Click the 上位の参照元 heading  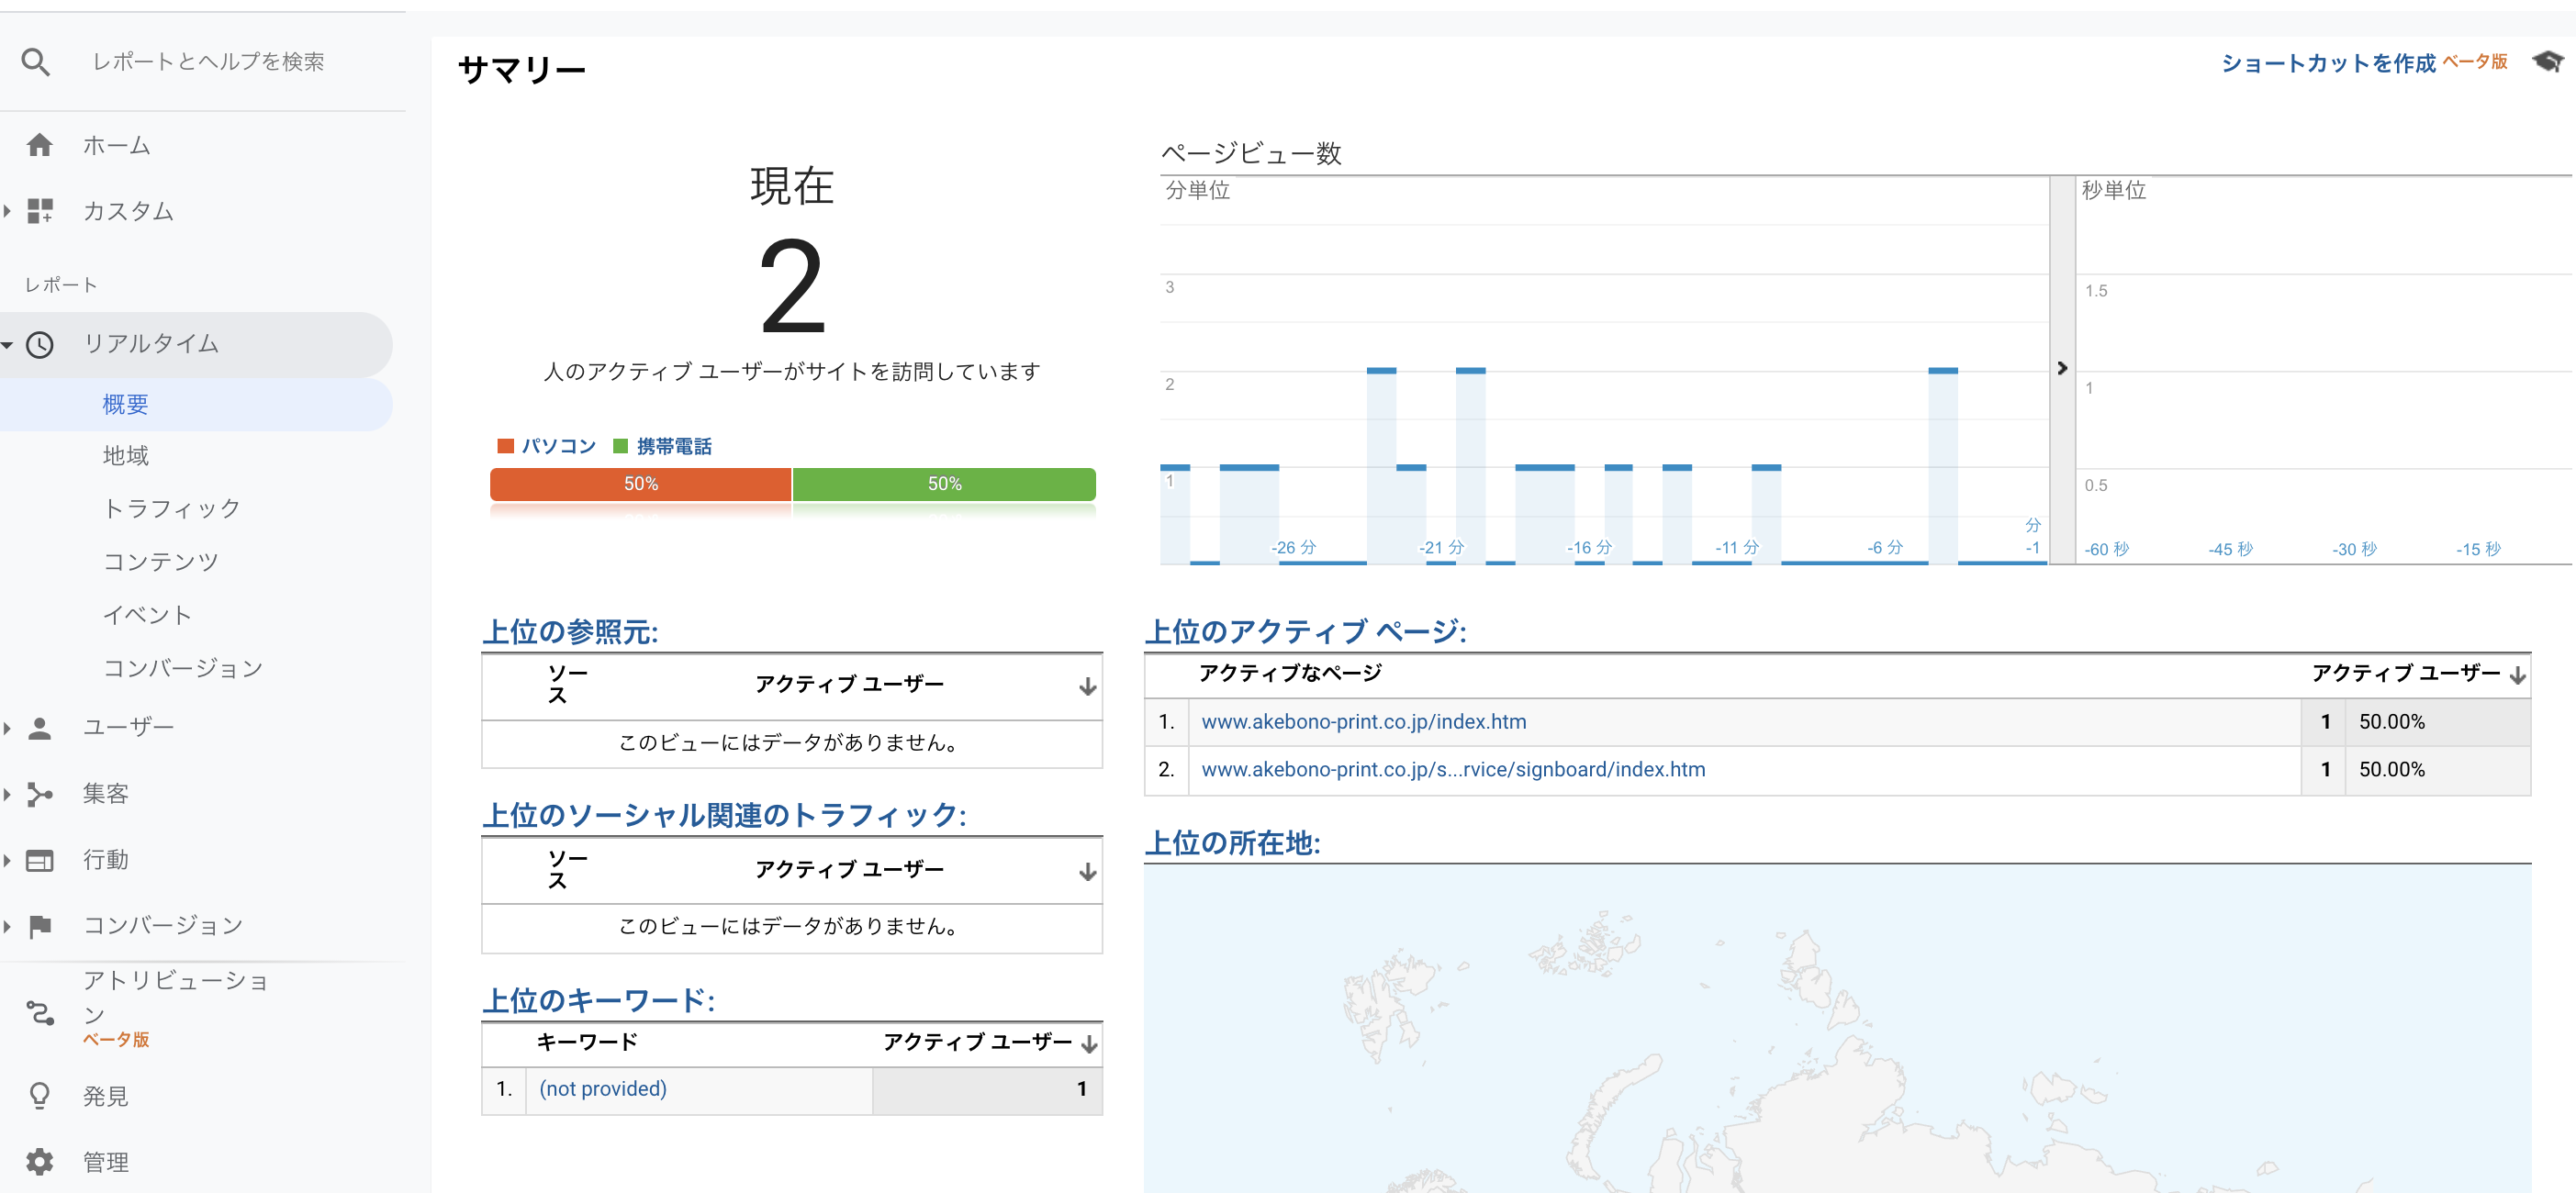click(x=570, y=632)
